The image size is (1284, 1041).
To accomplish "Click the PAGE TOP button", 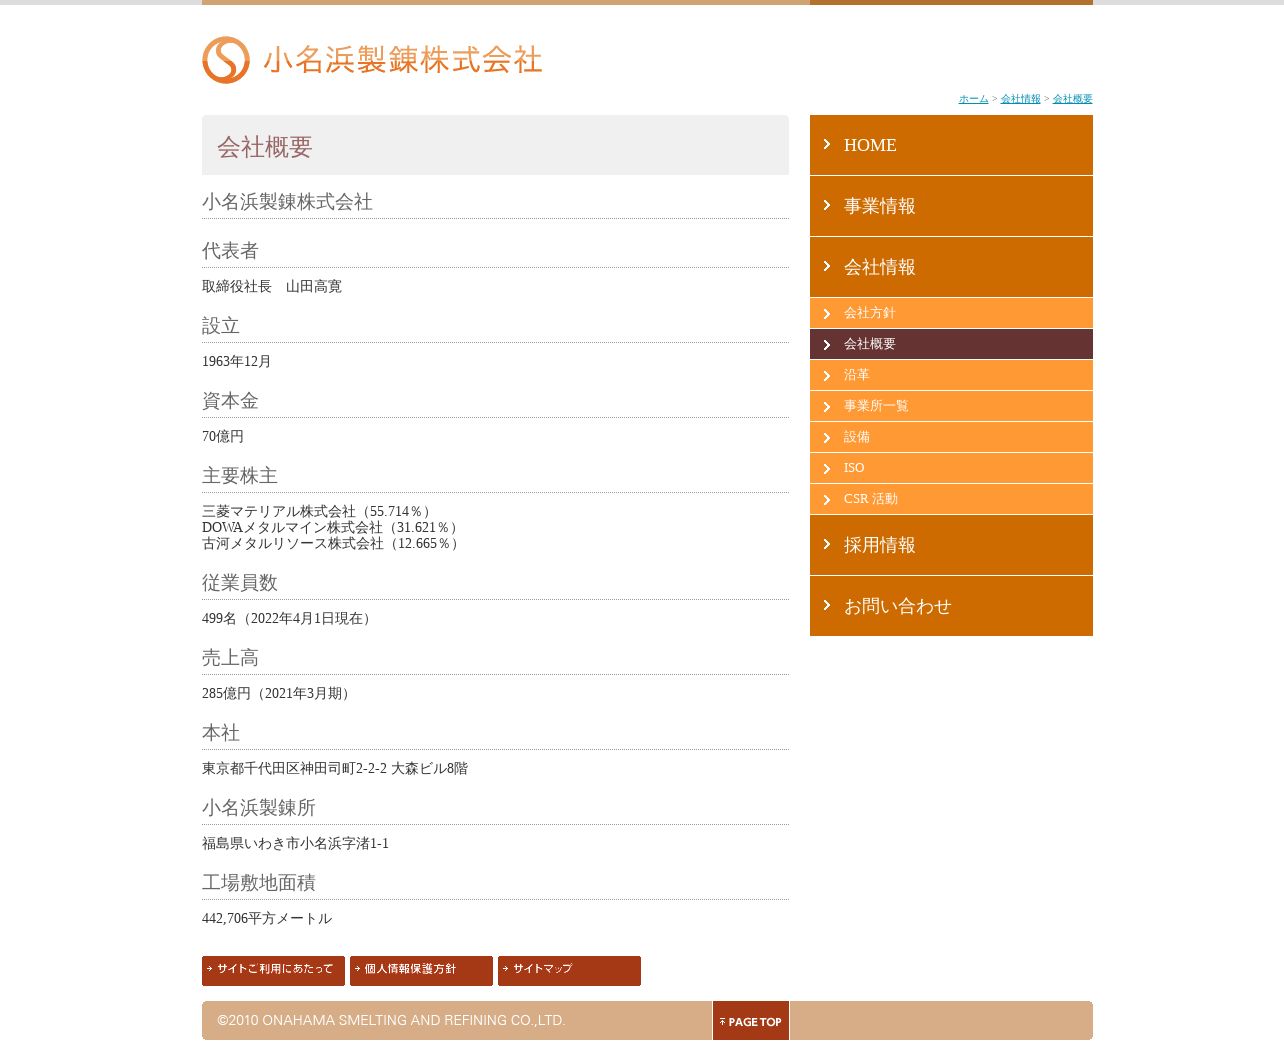I will coord(751,1021).
